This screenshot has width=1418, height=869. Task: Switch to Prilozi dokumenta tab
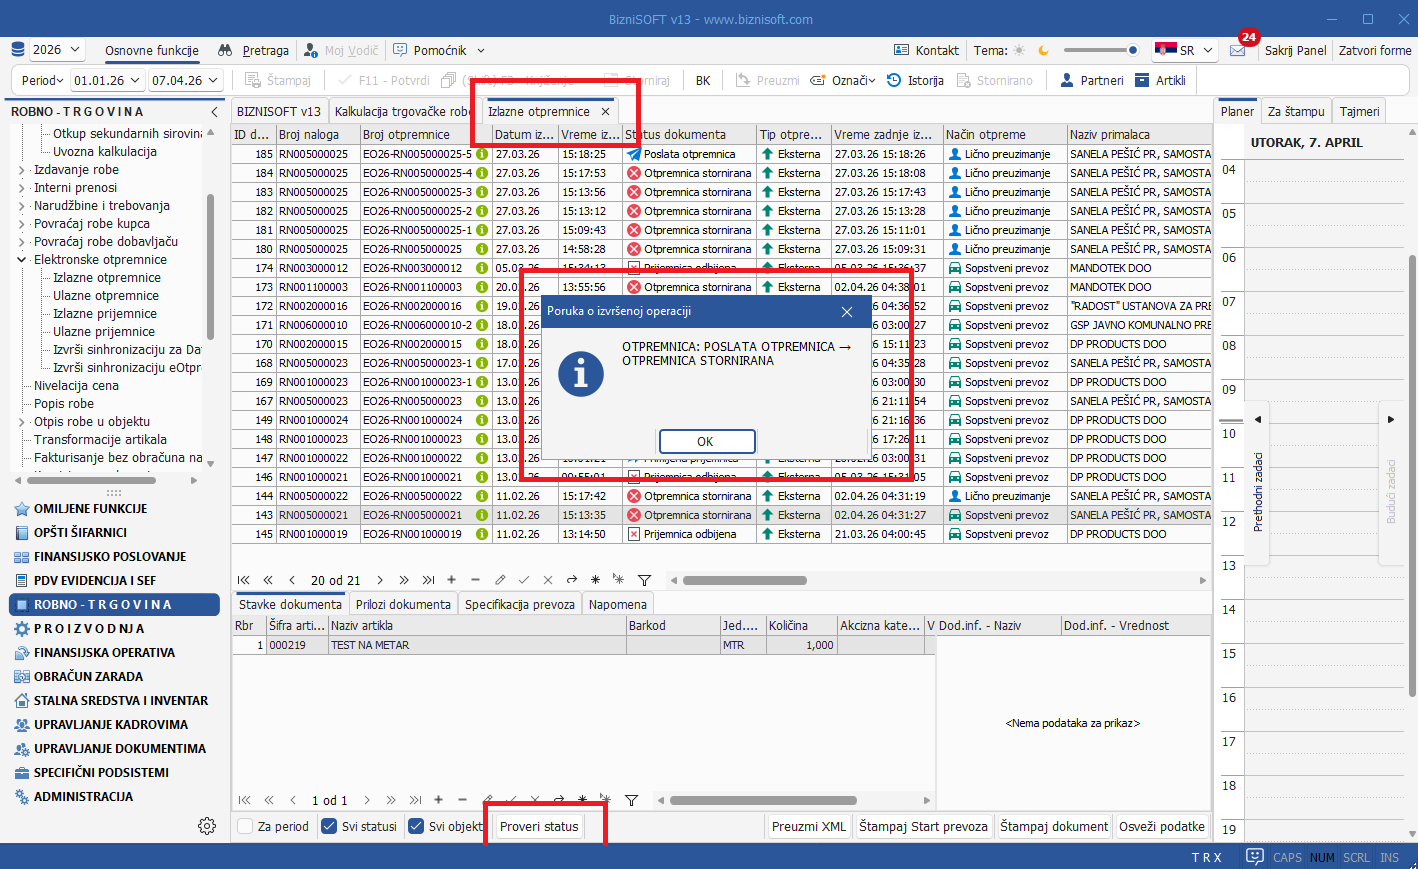(x=403, y=604)
